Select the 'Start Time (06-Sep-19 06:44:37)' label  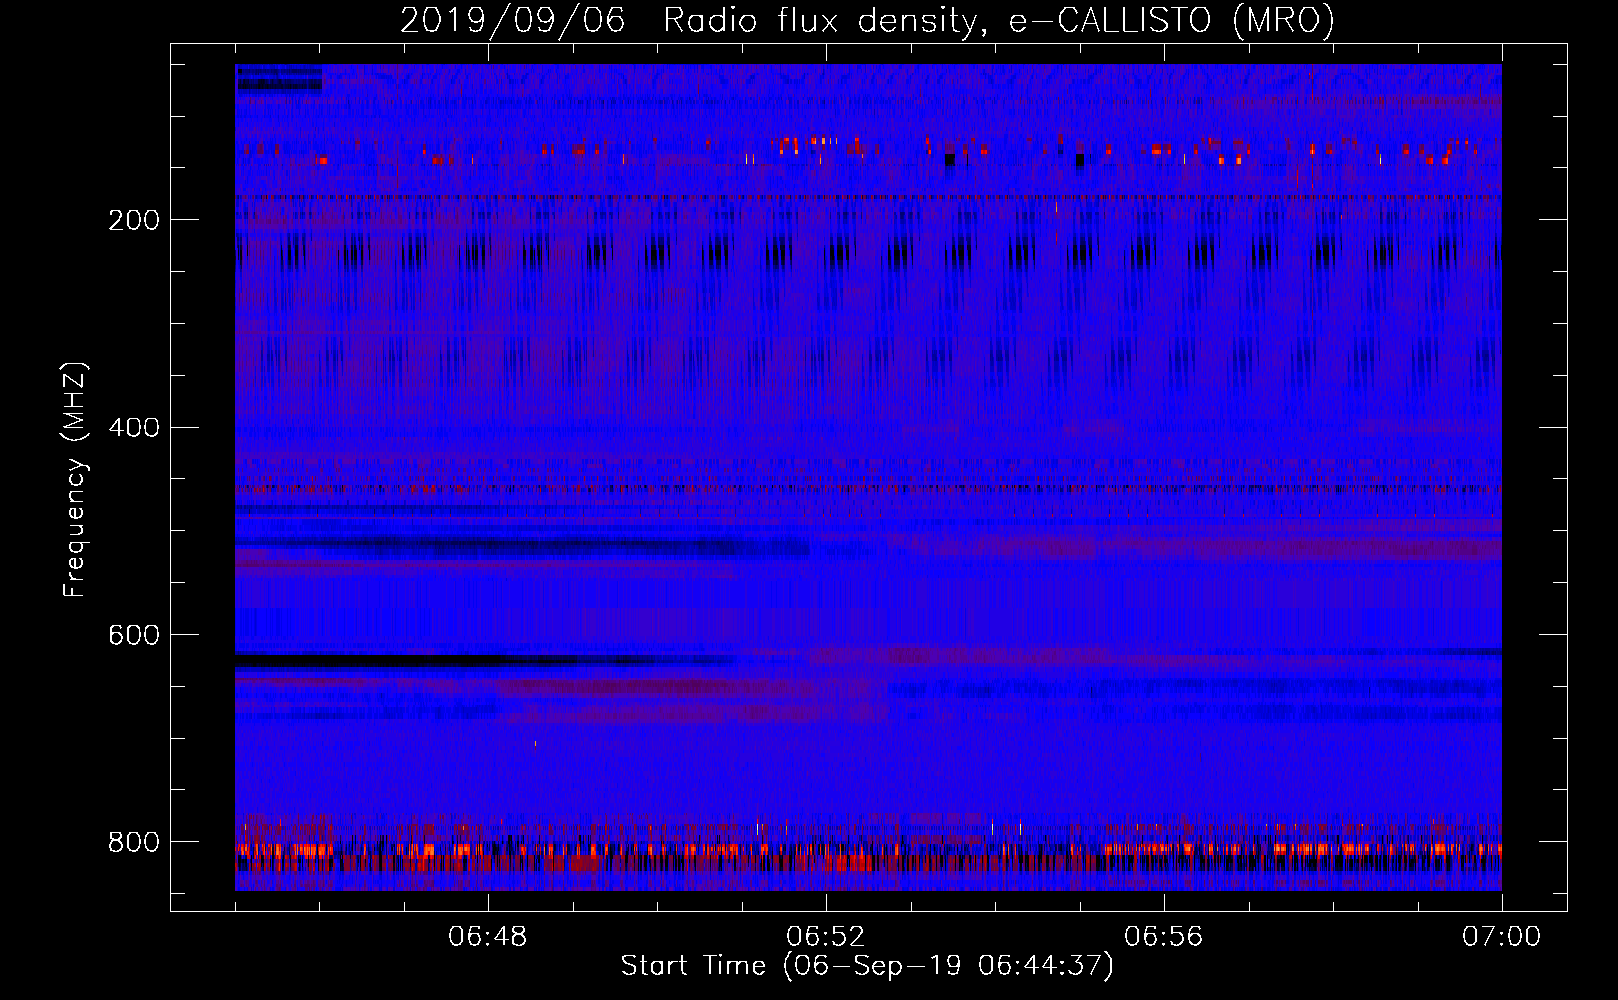coord(867,966)
